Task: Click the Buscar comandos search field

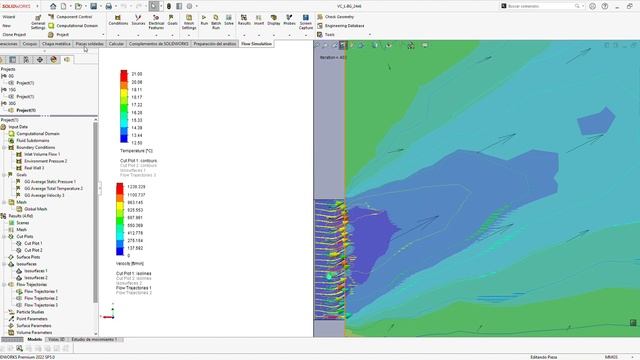Action: click(x=540, y=6)
